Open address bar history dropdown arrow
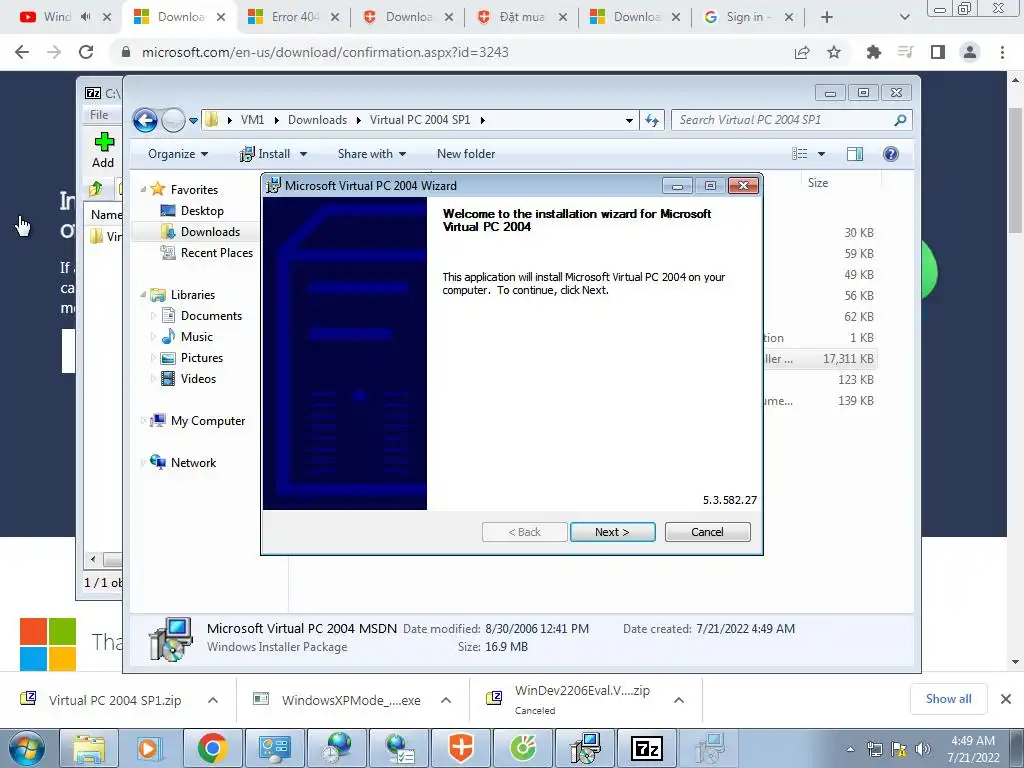This screenshot has height=768, width=1024. tap(629, 121)
